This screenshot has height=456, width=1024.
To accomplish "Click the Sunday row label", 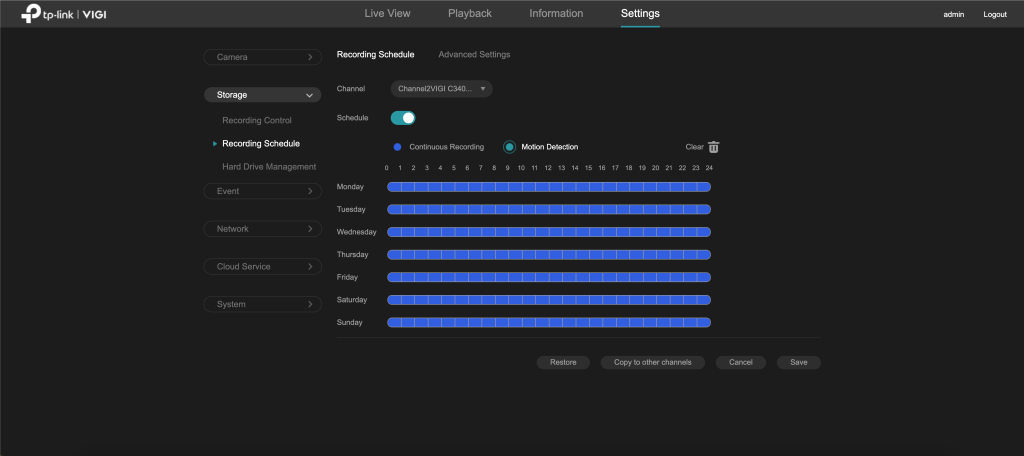I will coord(349,323).
